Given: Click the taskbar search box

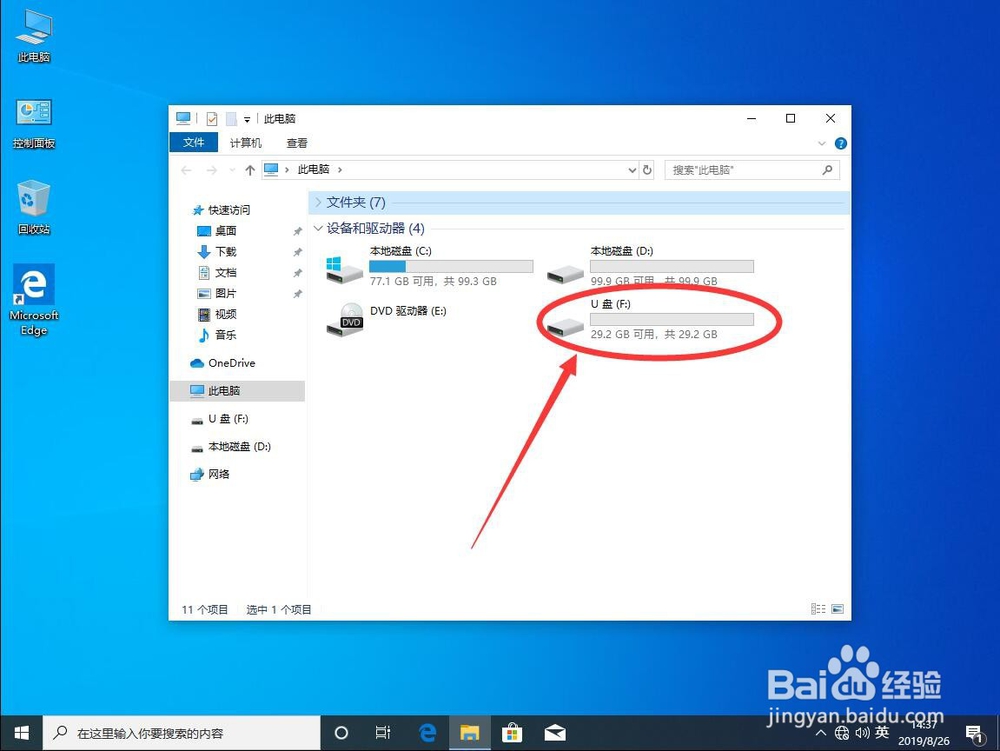Looking at the screenshot, I should (182, 733).
